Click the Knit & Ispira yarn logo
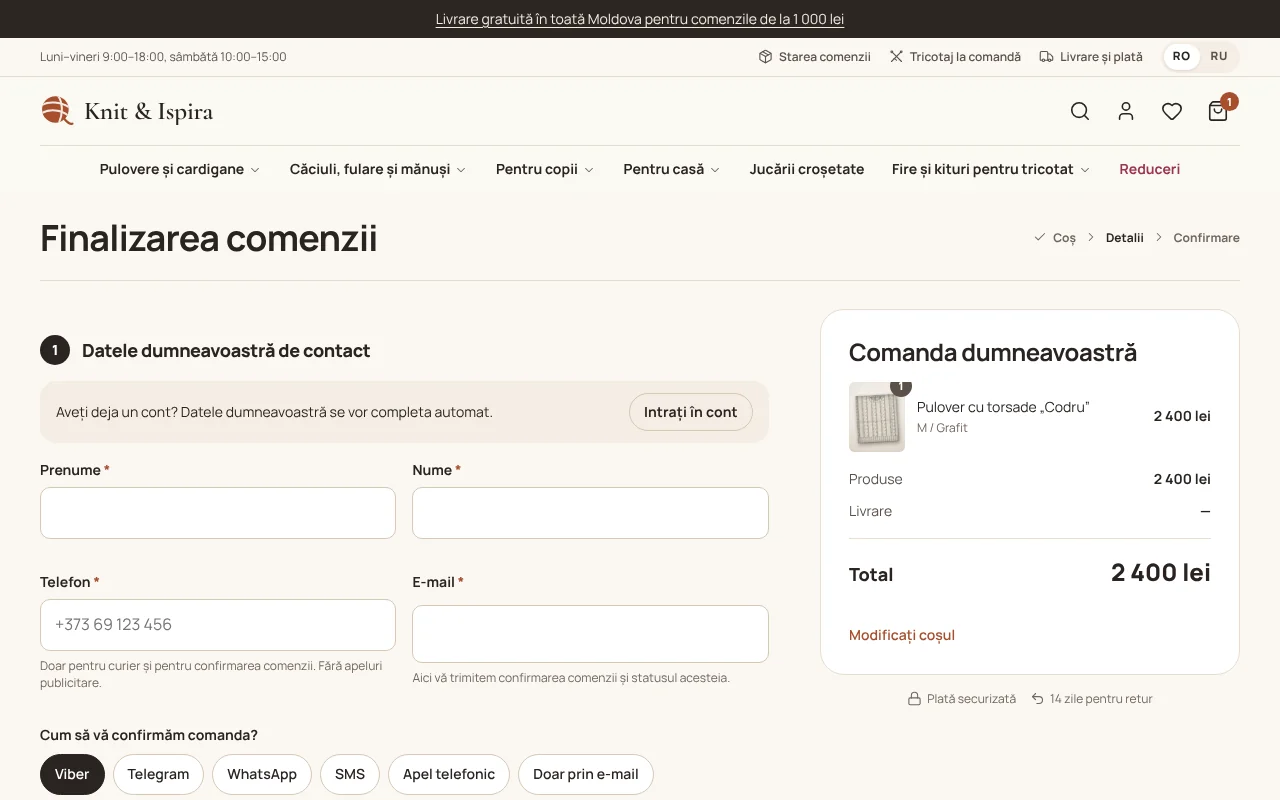Screen dimensions: 1280x800 coord(127,111)
